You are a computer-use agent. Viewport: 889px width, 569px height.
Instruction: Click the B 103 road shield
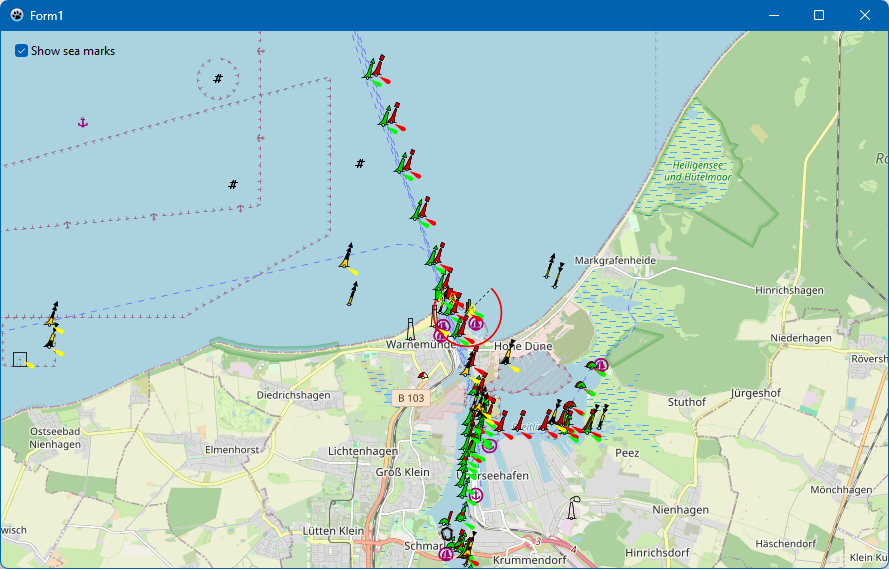pyautogui.click(x=411, y=398)
